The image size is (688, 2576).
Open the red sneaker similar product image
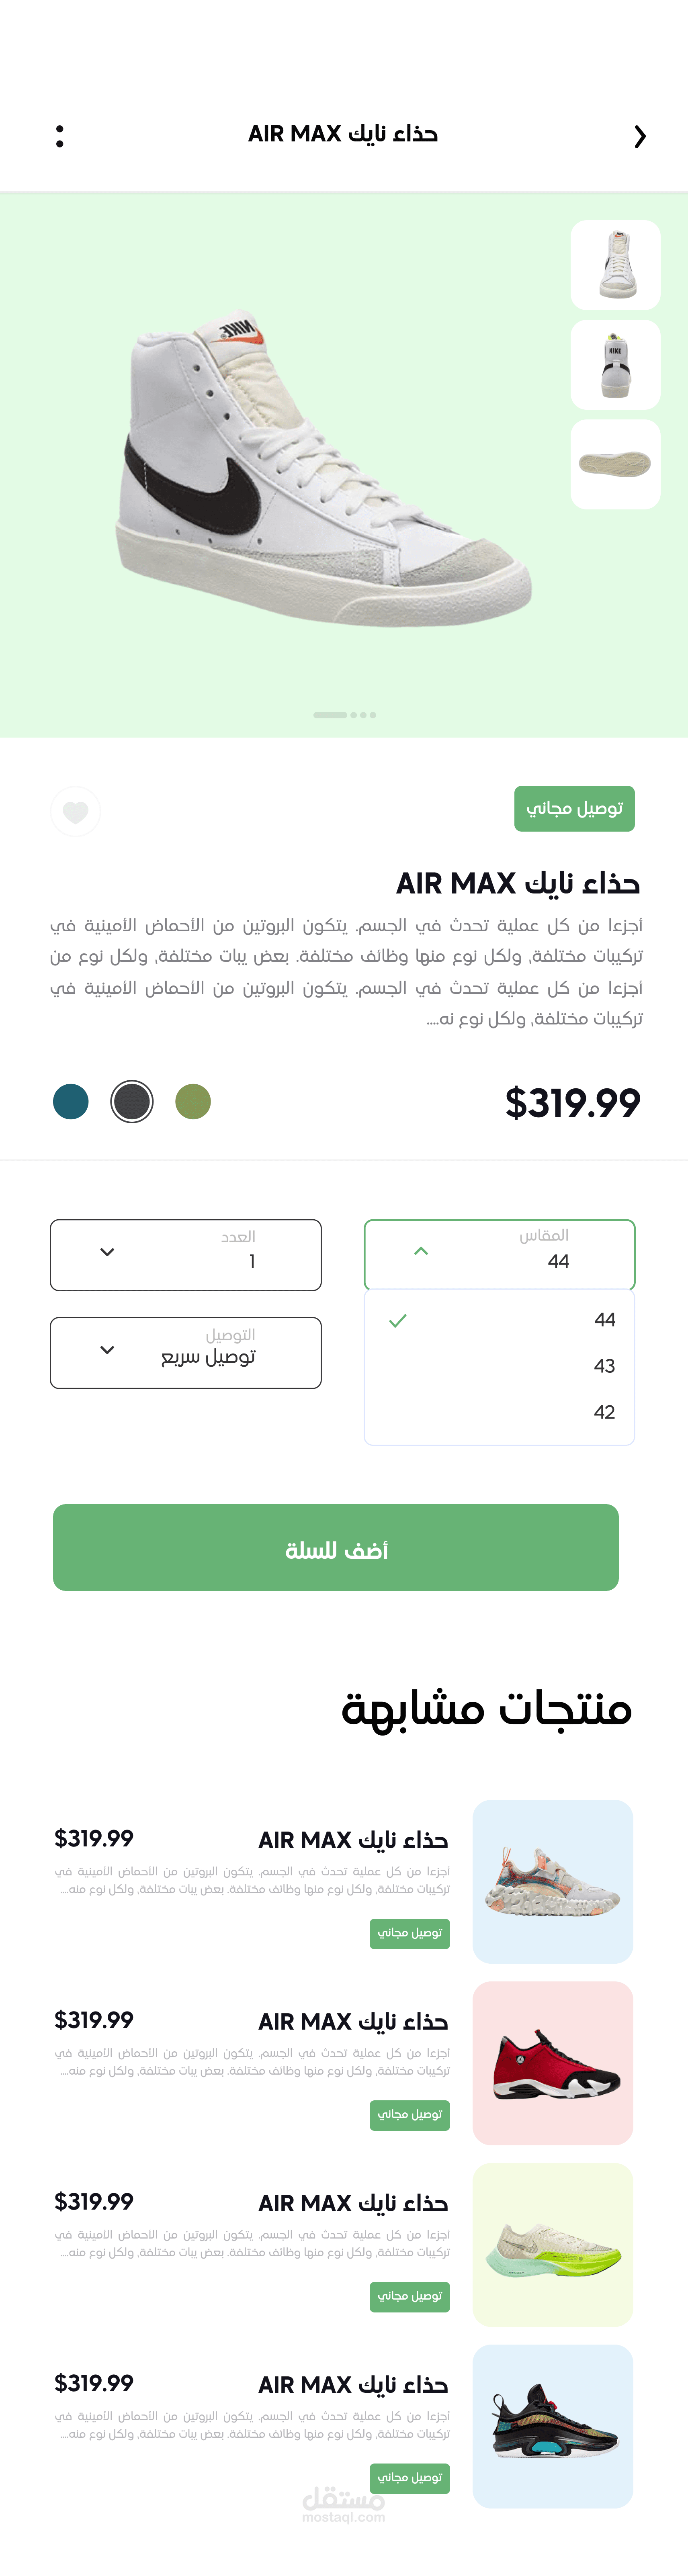click(553, 2063)
